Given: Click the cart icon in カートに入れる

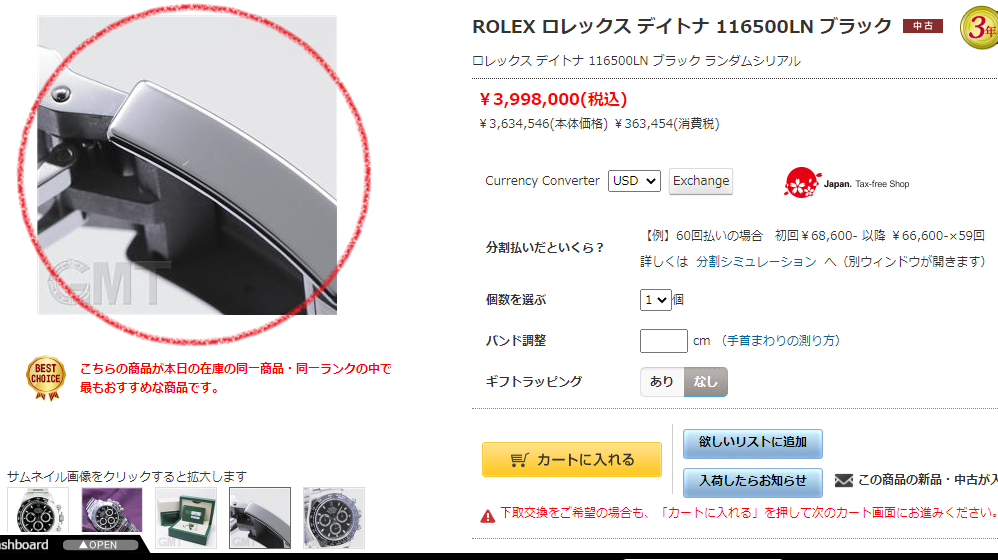Looking at the screenshot, I should click(x=519, y=459).
